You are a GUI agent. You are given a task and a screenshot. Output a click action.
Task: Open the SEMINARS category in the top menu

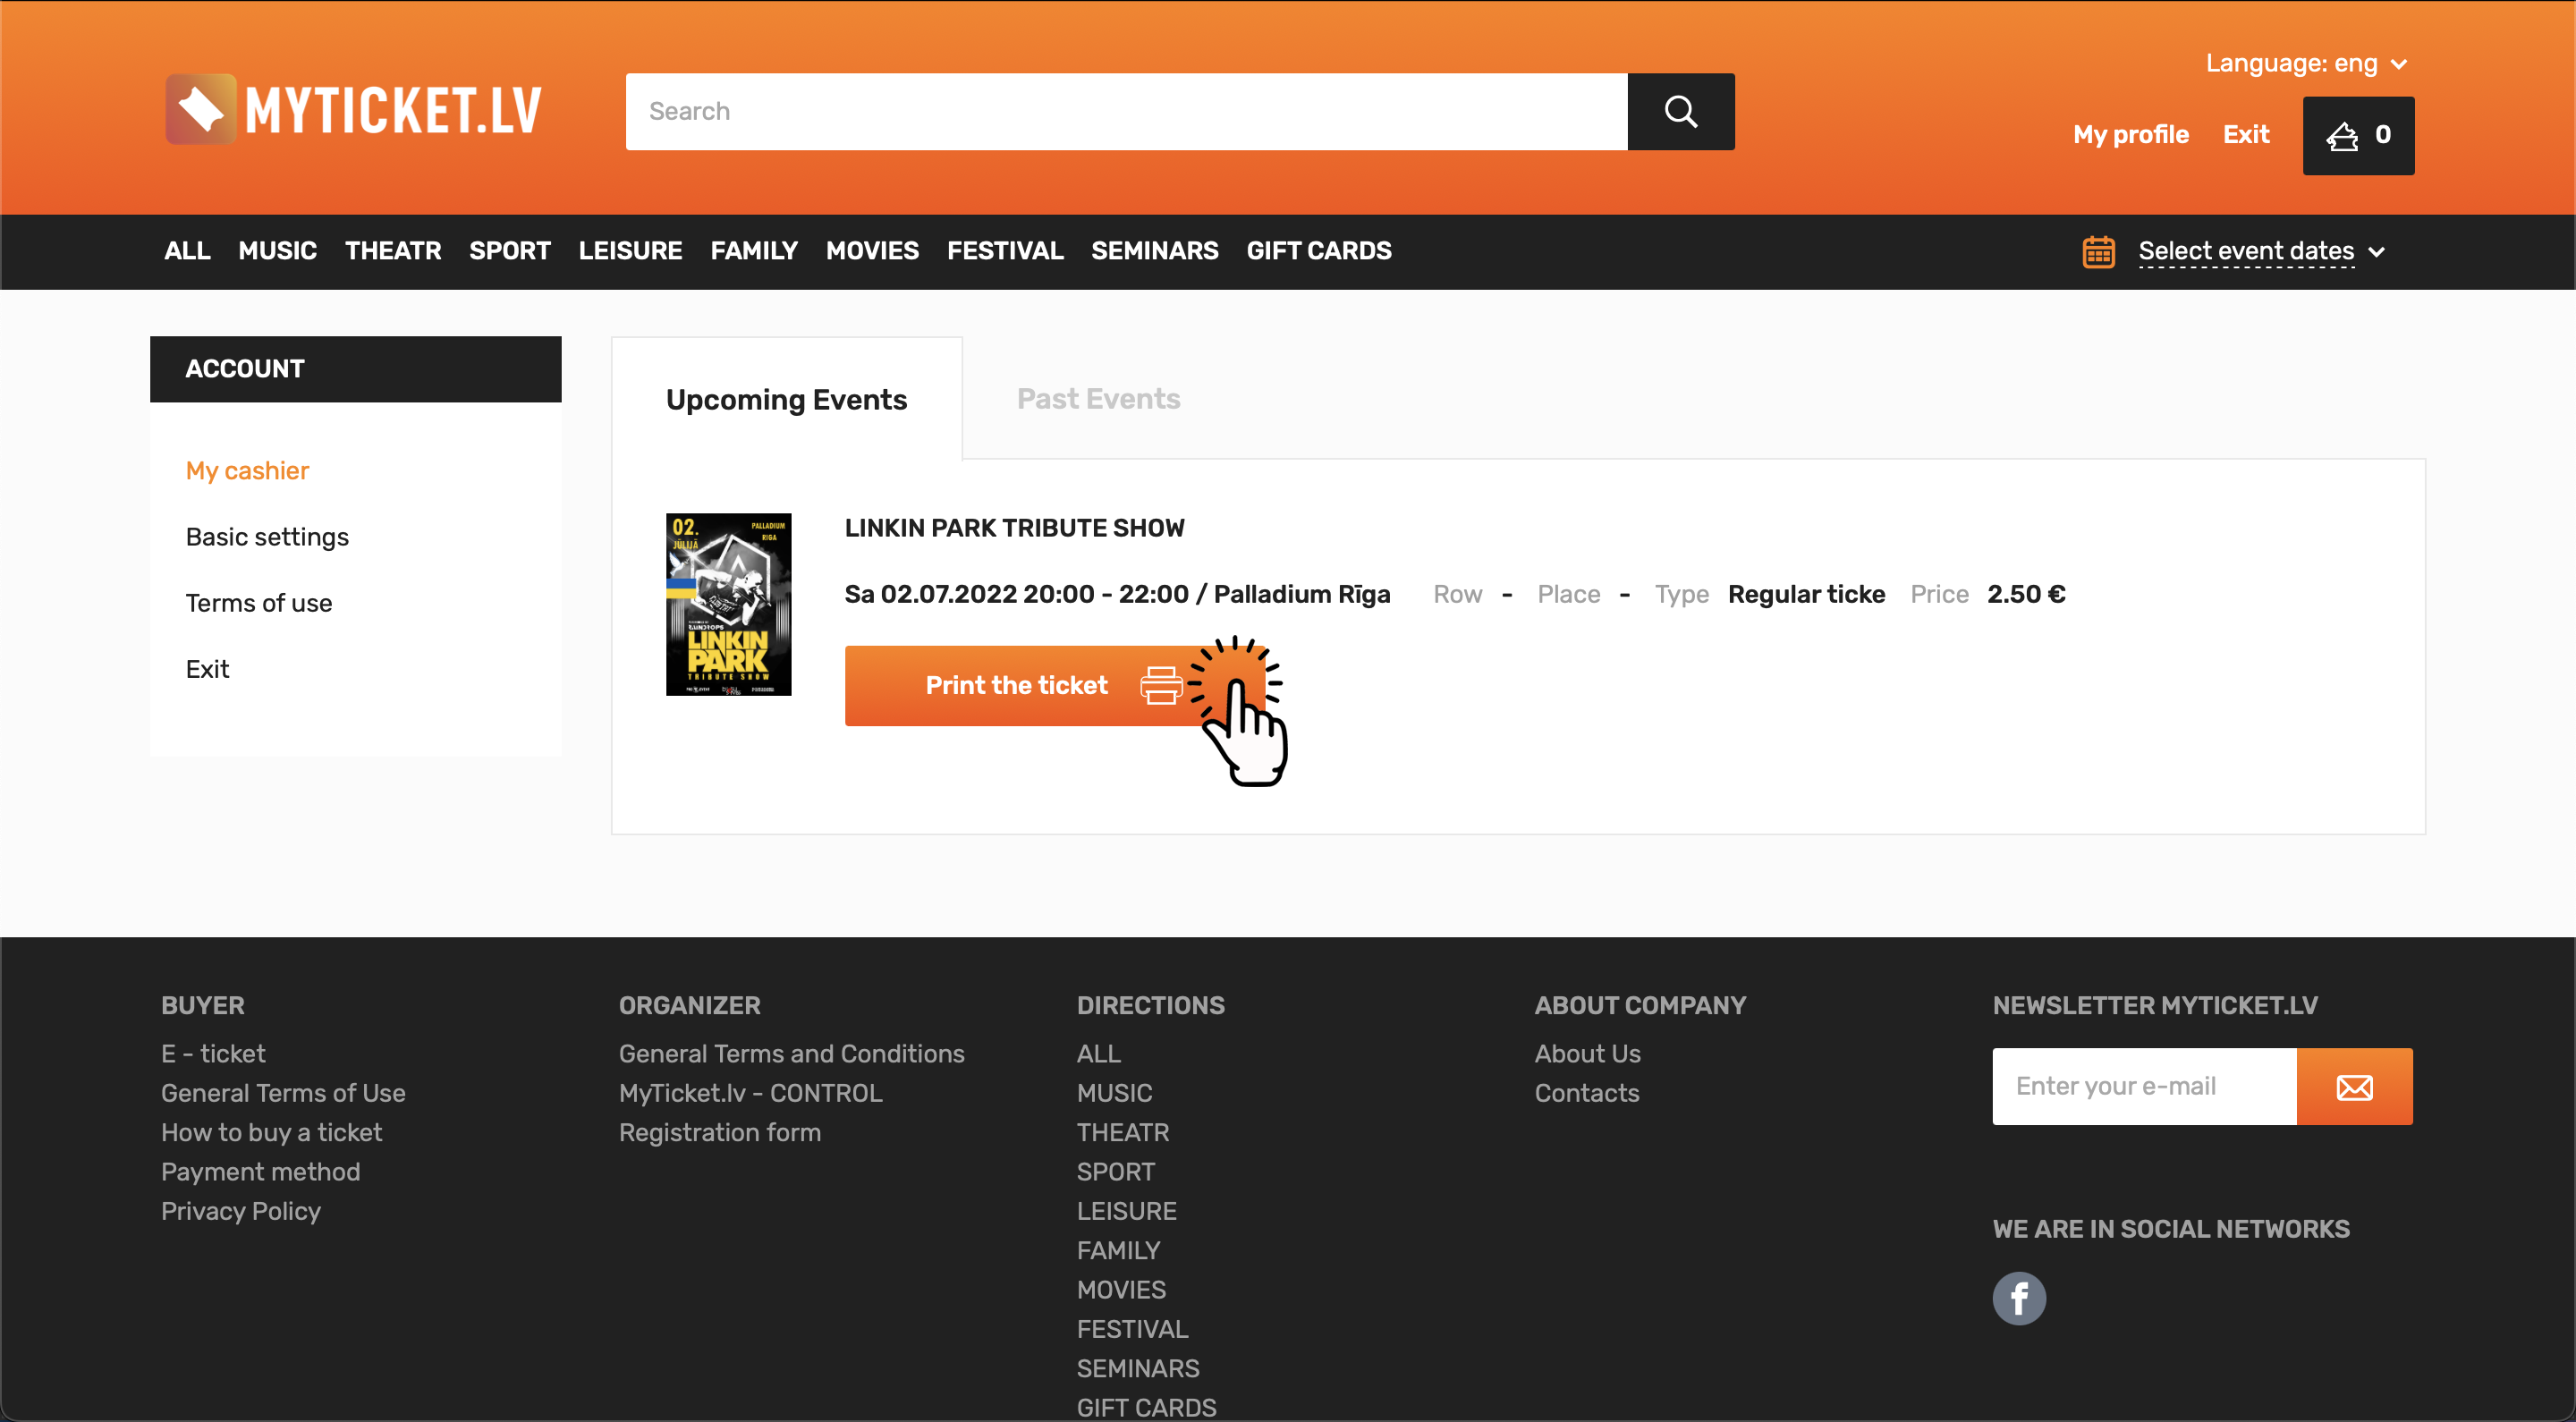pos(1154,251)
